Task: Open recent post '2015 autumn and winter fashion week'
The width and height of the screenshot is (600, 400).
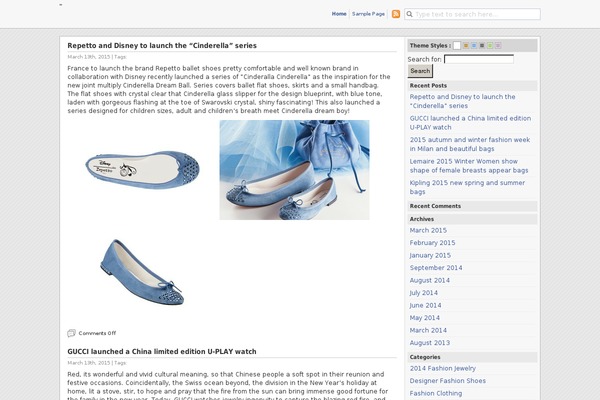Action: [470, 144]
